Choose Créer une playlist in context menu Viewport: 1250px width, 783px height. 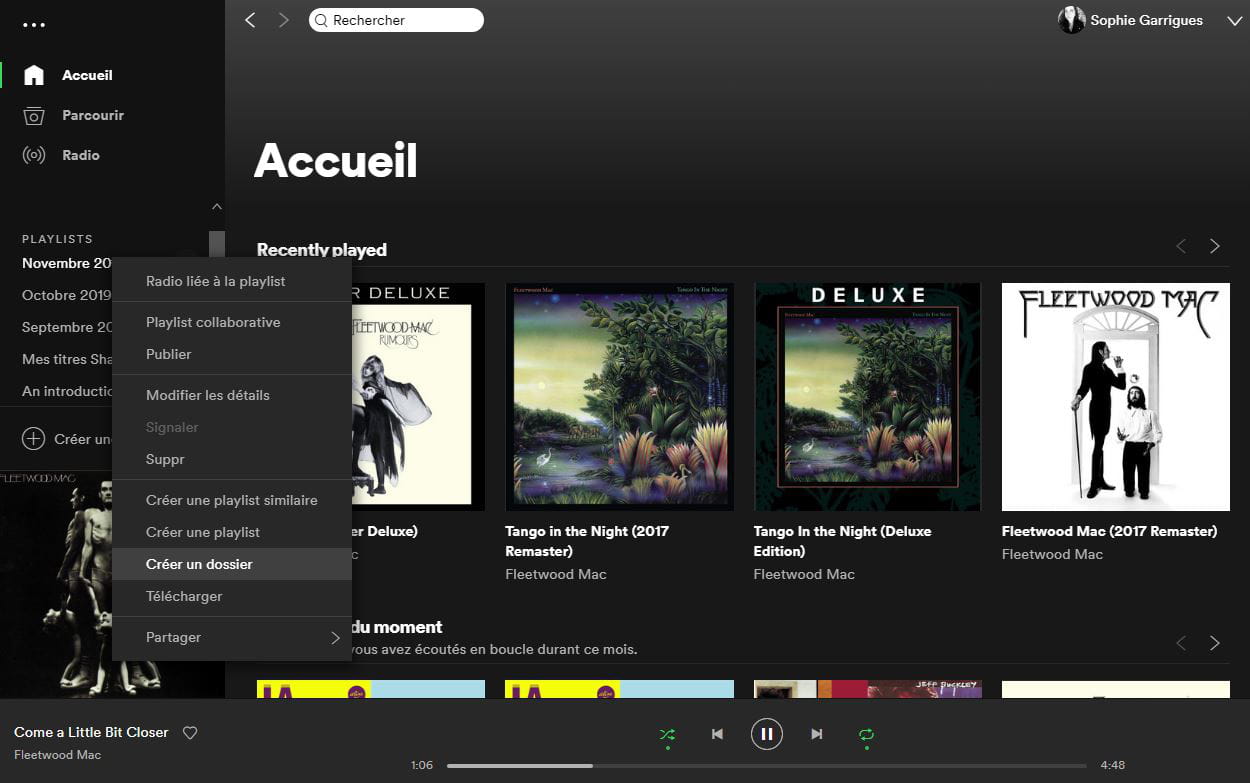click(x=232, y=532)
